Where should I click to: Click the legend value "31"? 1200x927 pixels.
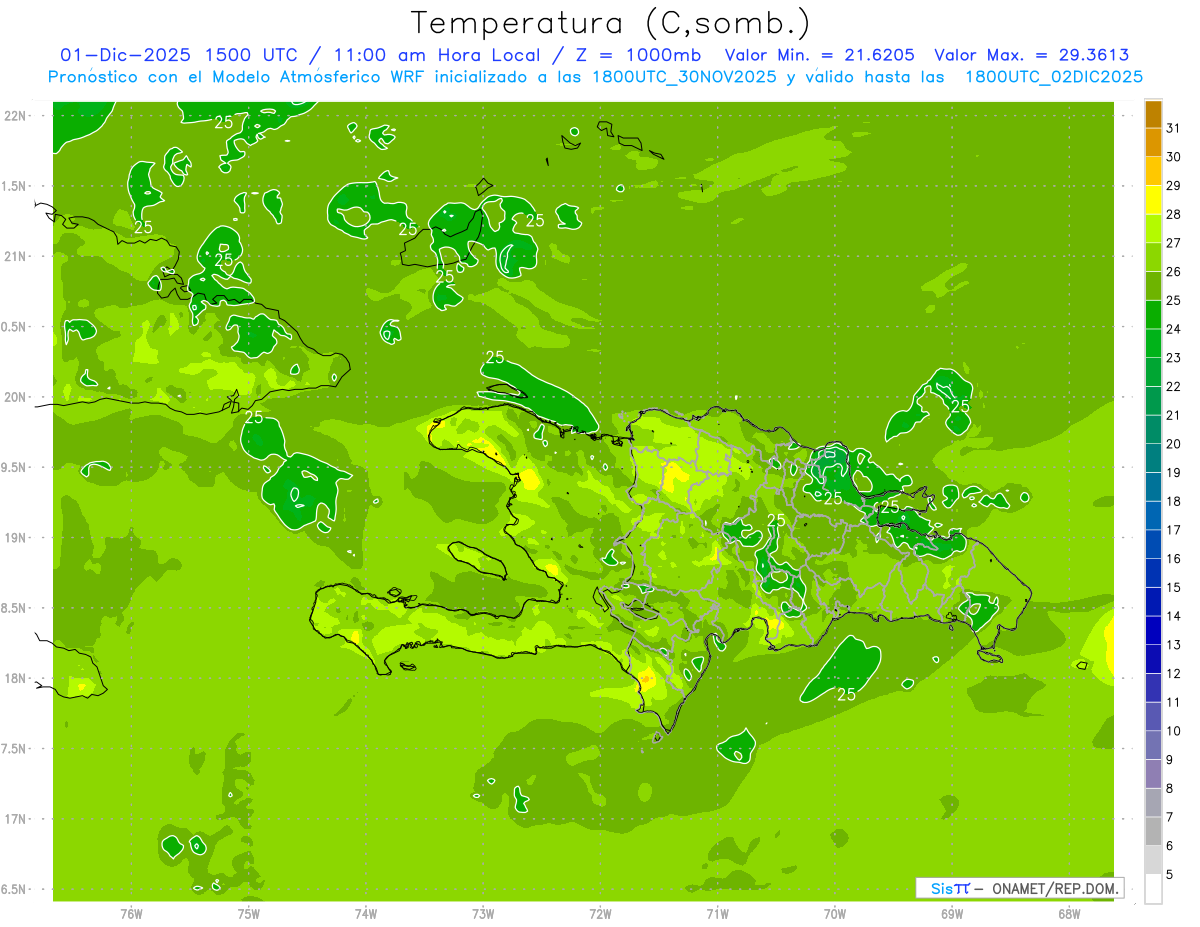1173,128
